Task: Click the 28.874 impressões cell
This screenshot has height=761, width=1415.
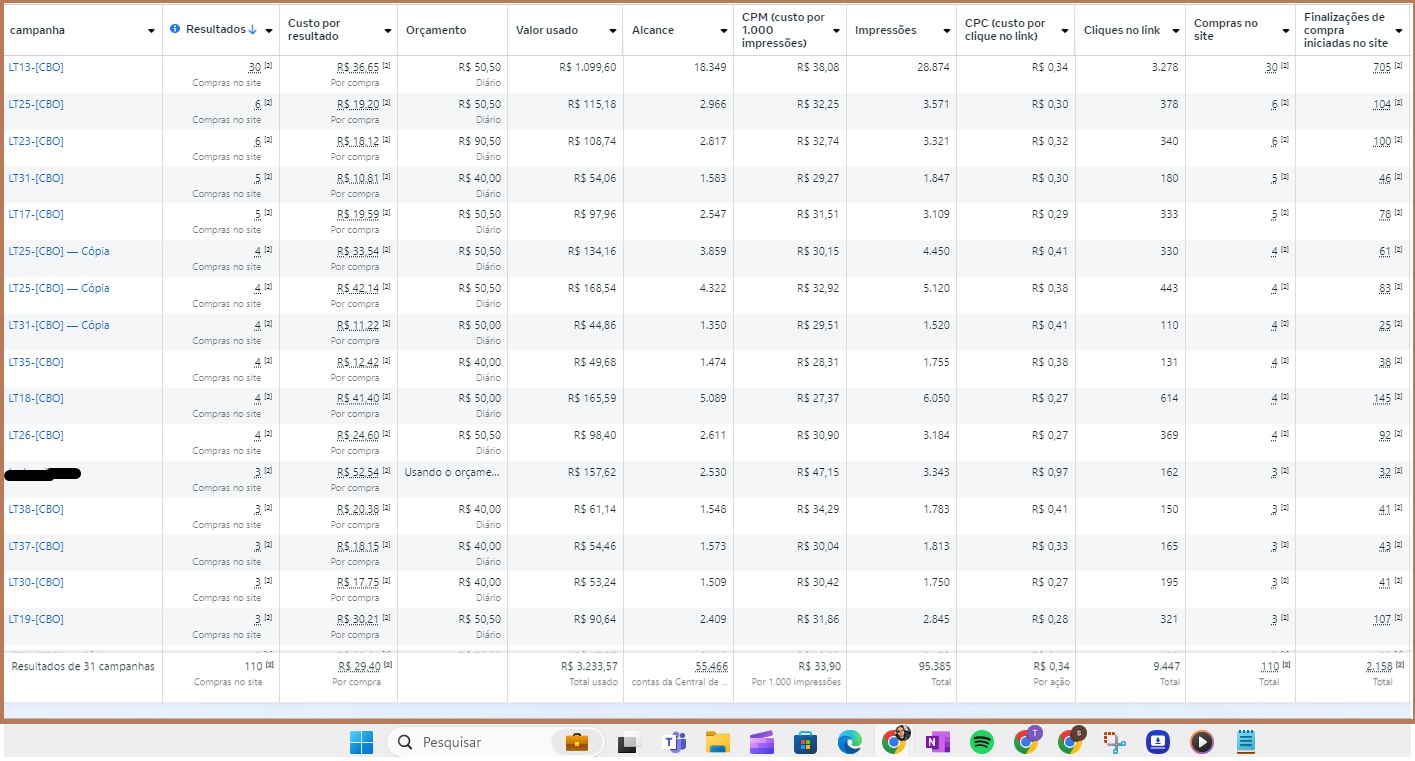Action: (x=931, y=67)
